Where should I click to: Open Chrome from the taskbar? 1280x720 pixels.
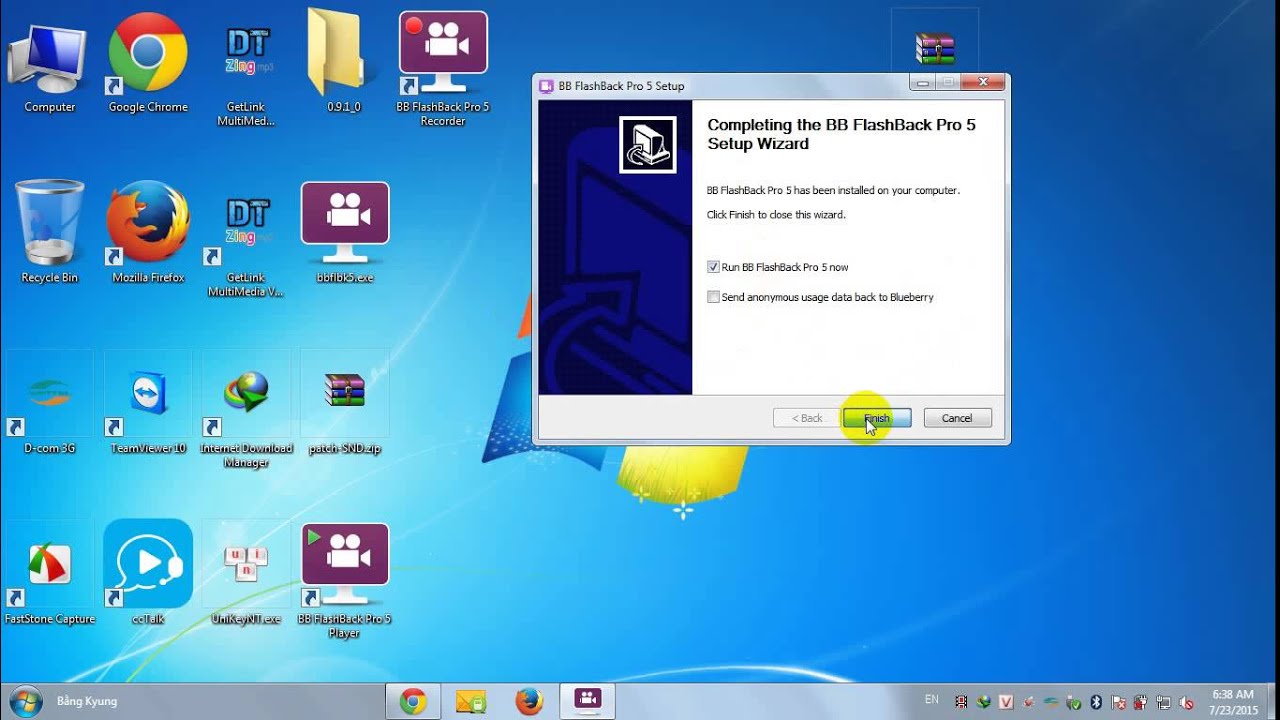[412, 702]
